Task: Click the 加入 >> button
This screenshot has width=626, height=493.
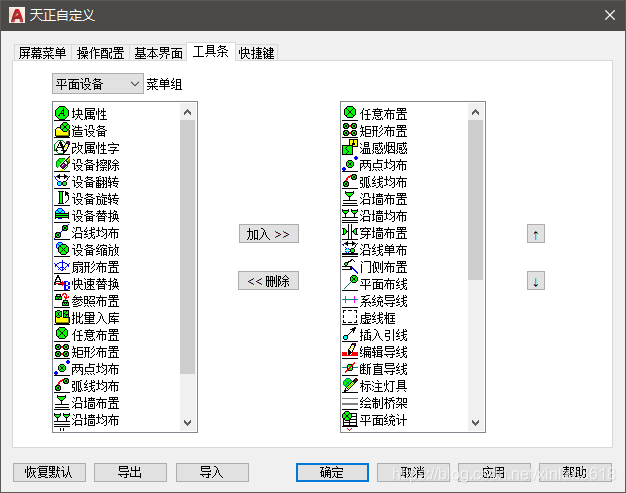Action: (x=269, y=234)
